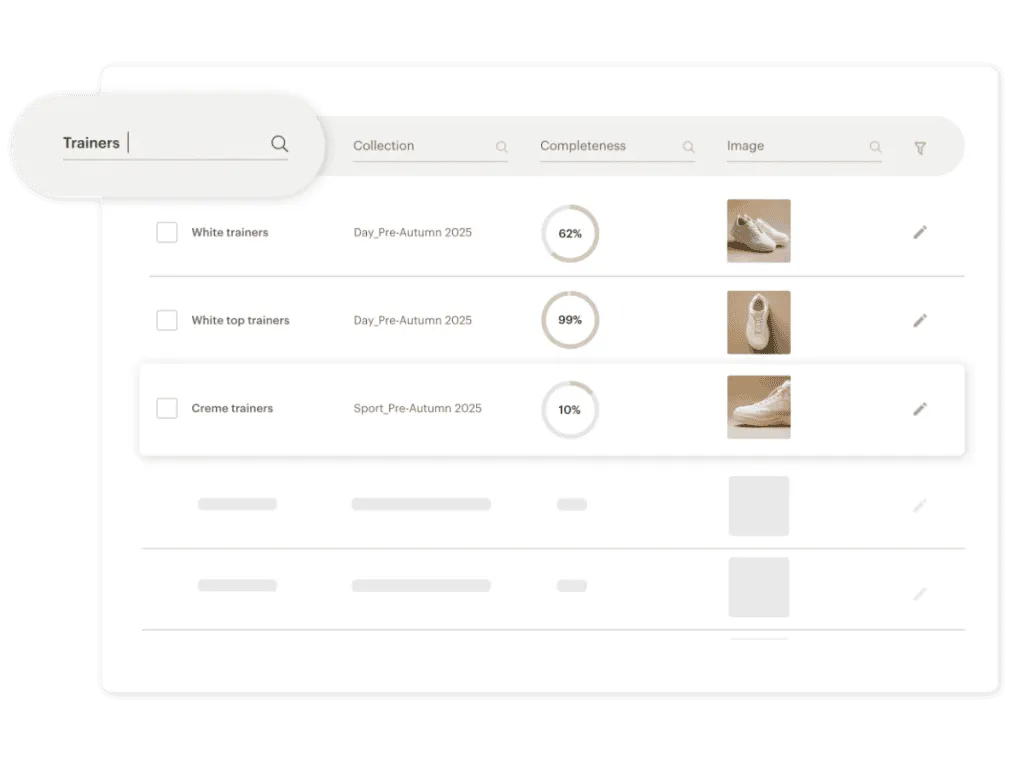Click the Image column search icon
This screenshot has height=768, width=1024.
875,147
